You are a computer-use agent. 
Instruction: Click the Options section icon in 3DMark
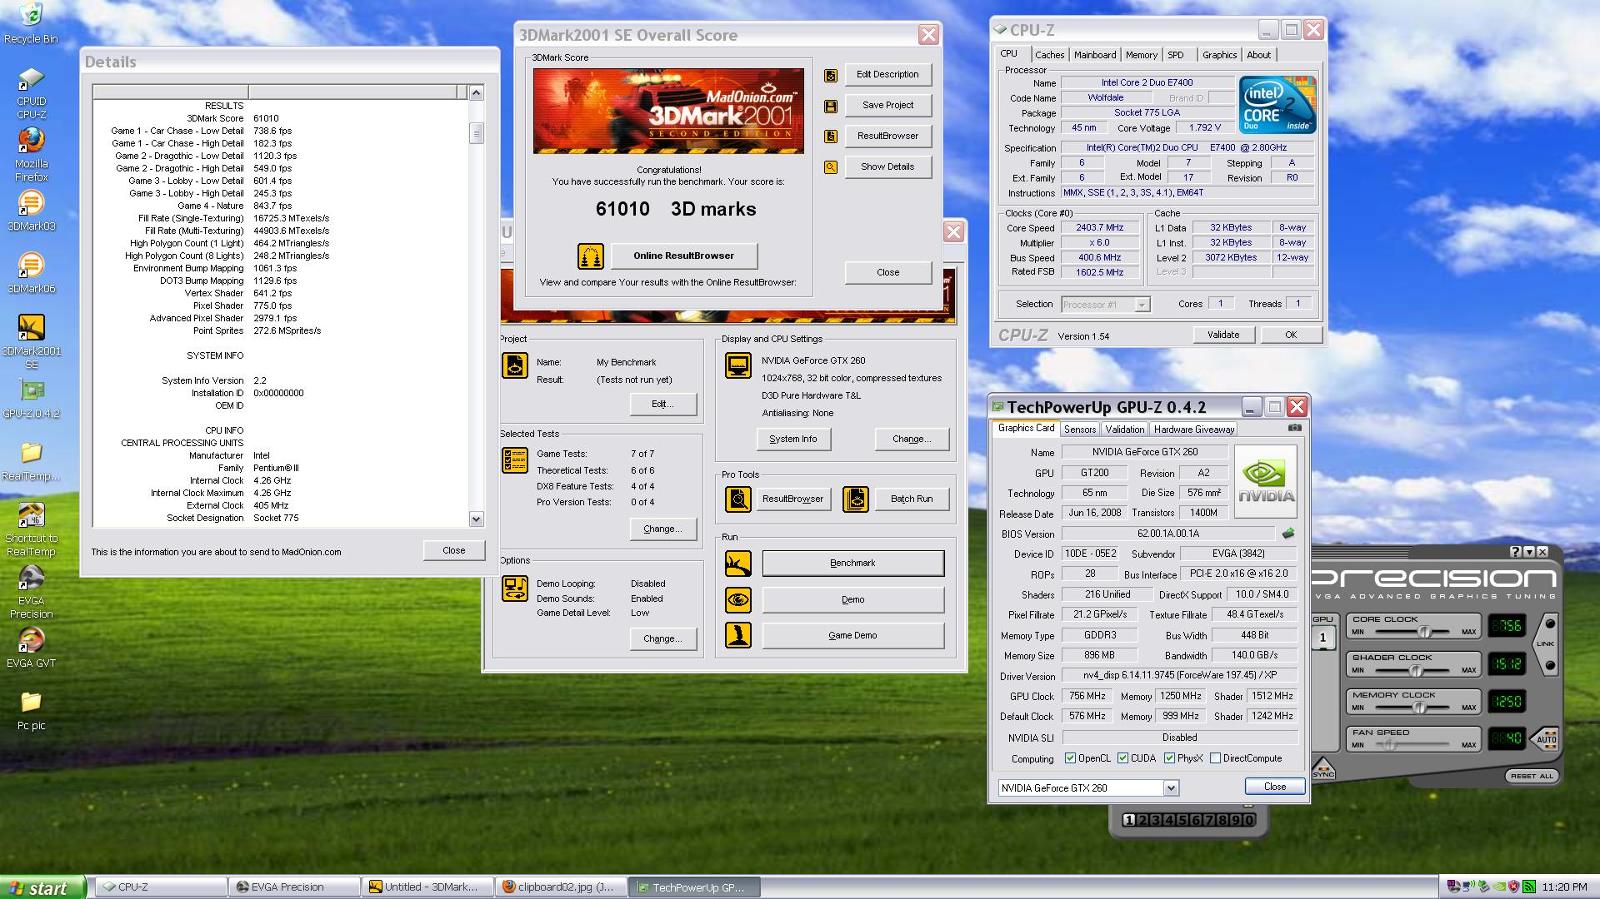click(515, 588)
